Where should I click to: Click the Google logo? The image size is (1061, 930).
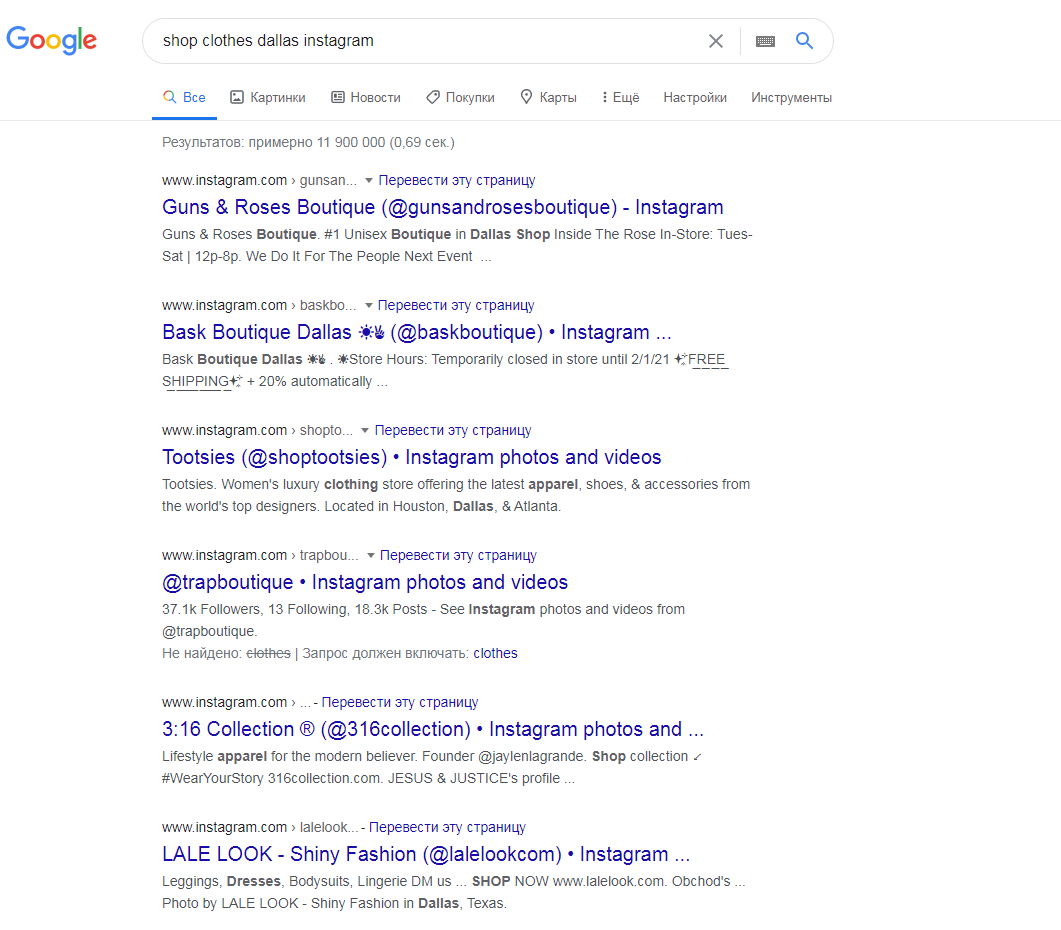(51, 41)
